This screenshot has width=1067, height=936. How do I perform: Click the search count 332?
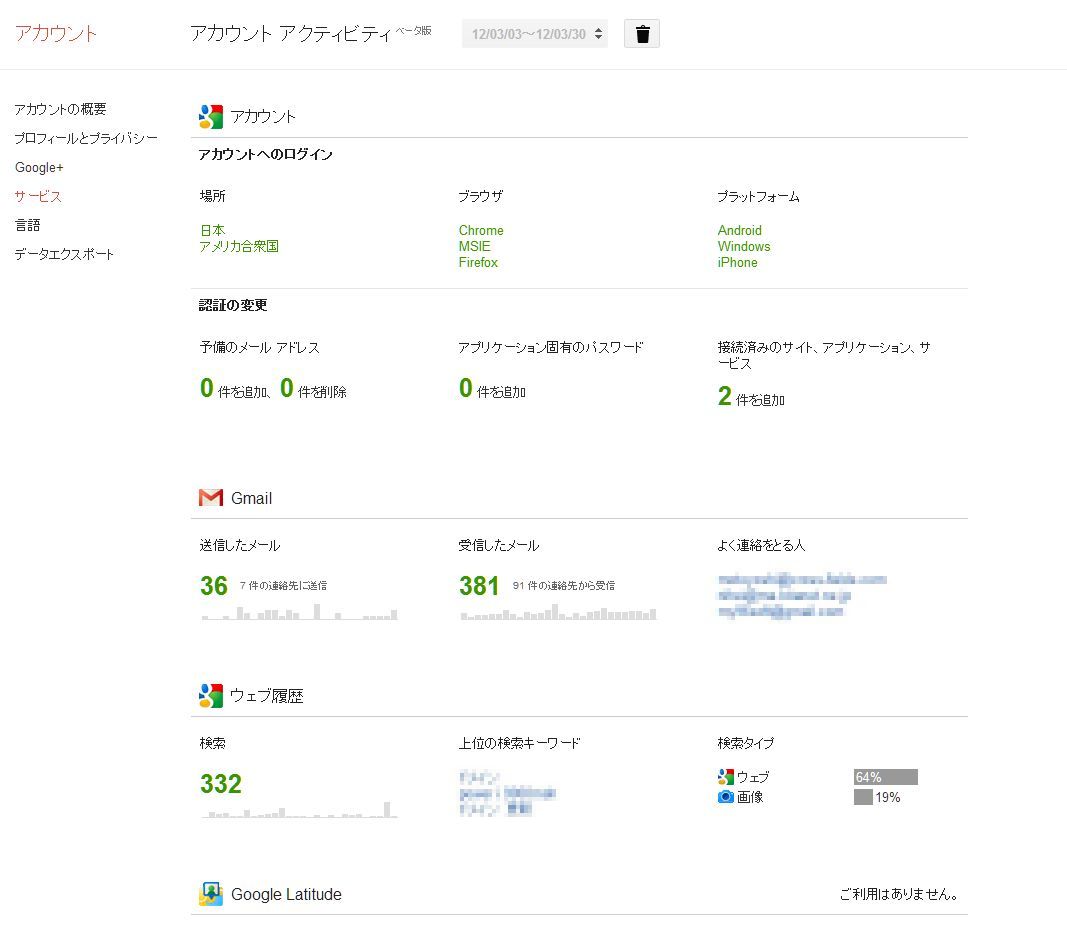click(x=220, y=784)
